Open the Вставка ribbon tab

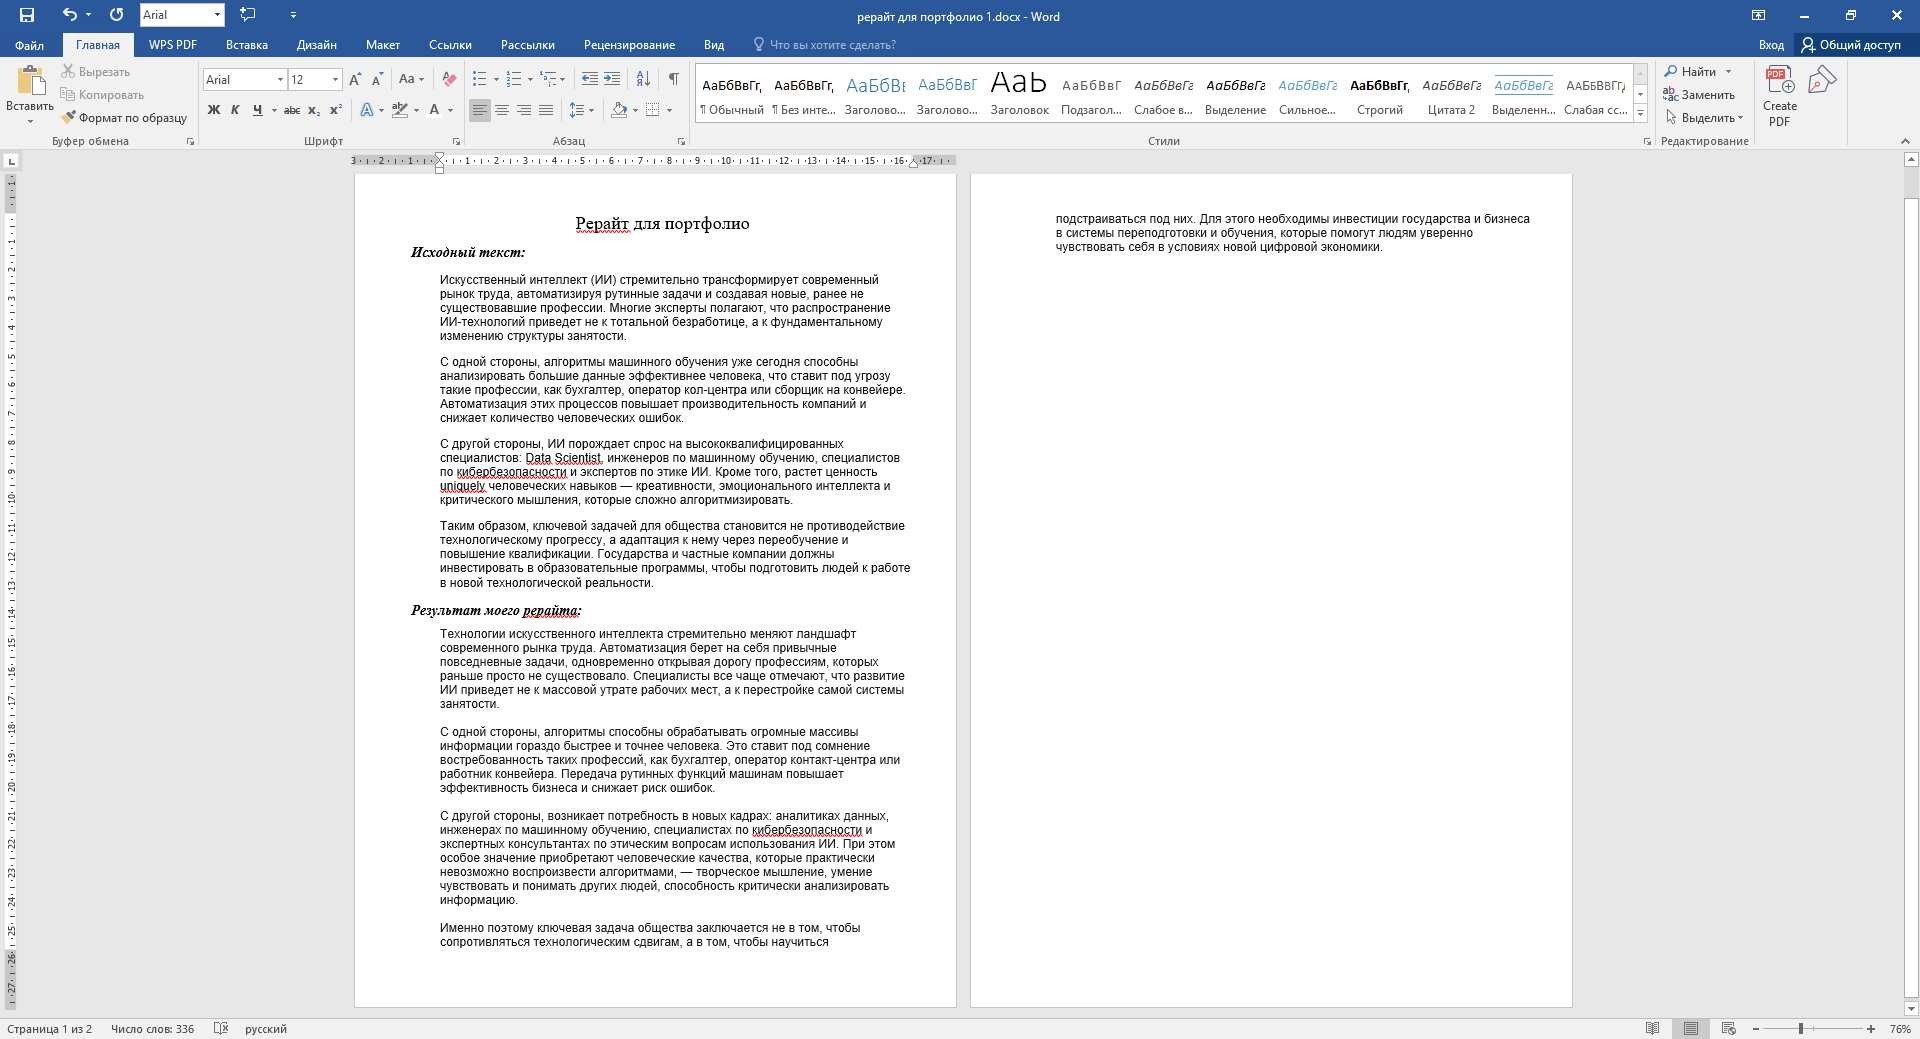tap(246, 45)
